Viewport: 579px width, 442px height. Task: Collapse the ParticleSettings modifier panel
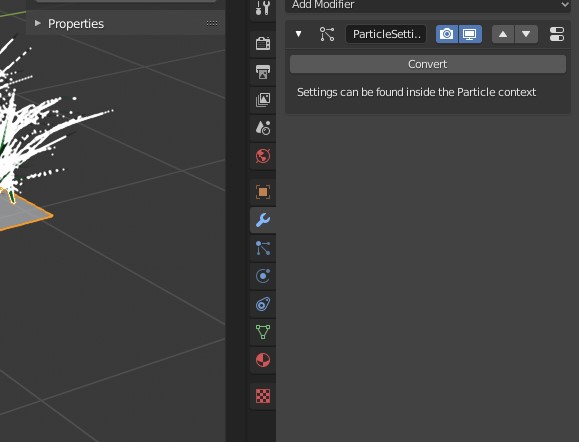point(298,34)
